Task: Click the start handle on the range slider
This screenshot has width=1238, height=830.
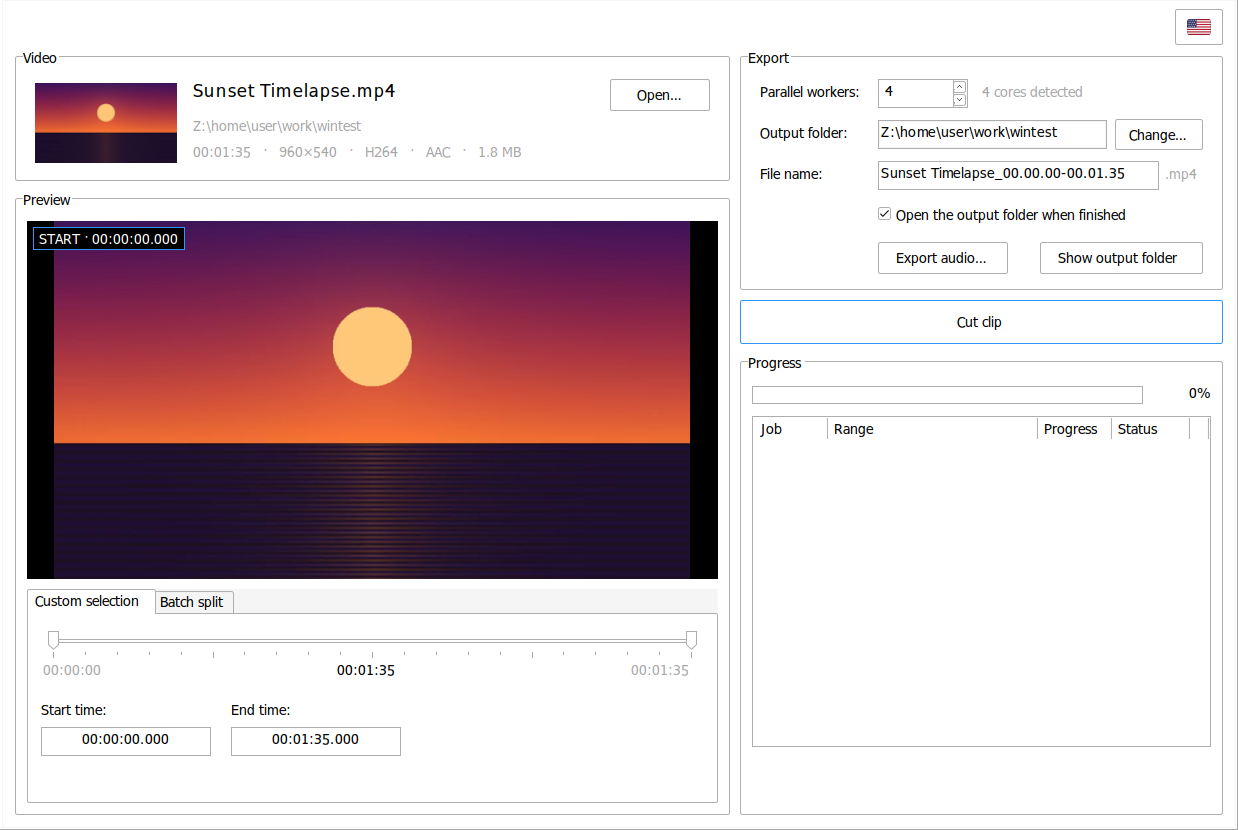Action: 54,640
